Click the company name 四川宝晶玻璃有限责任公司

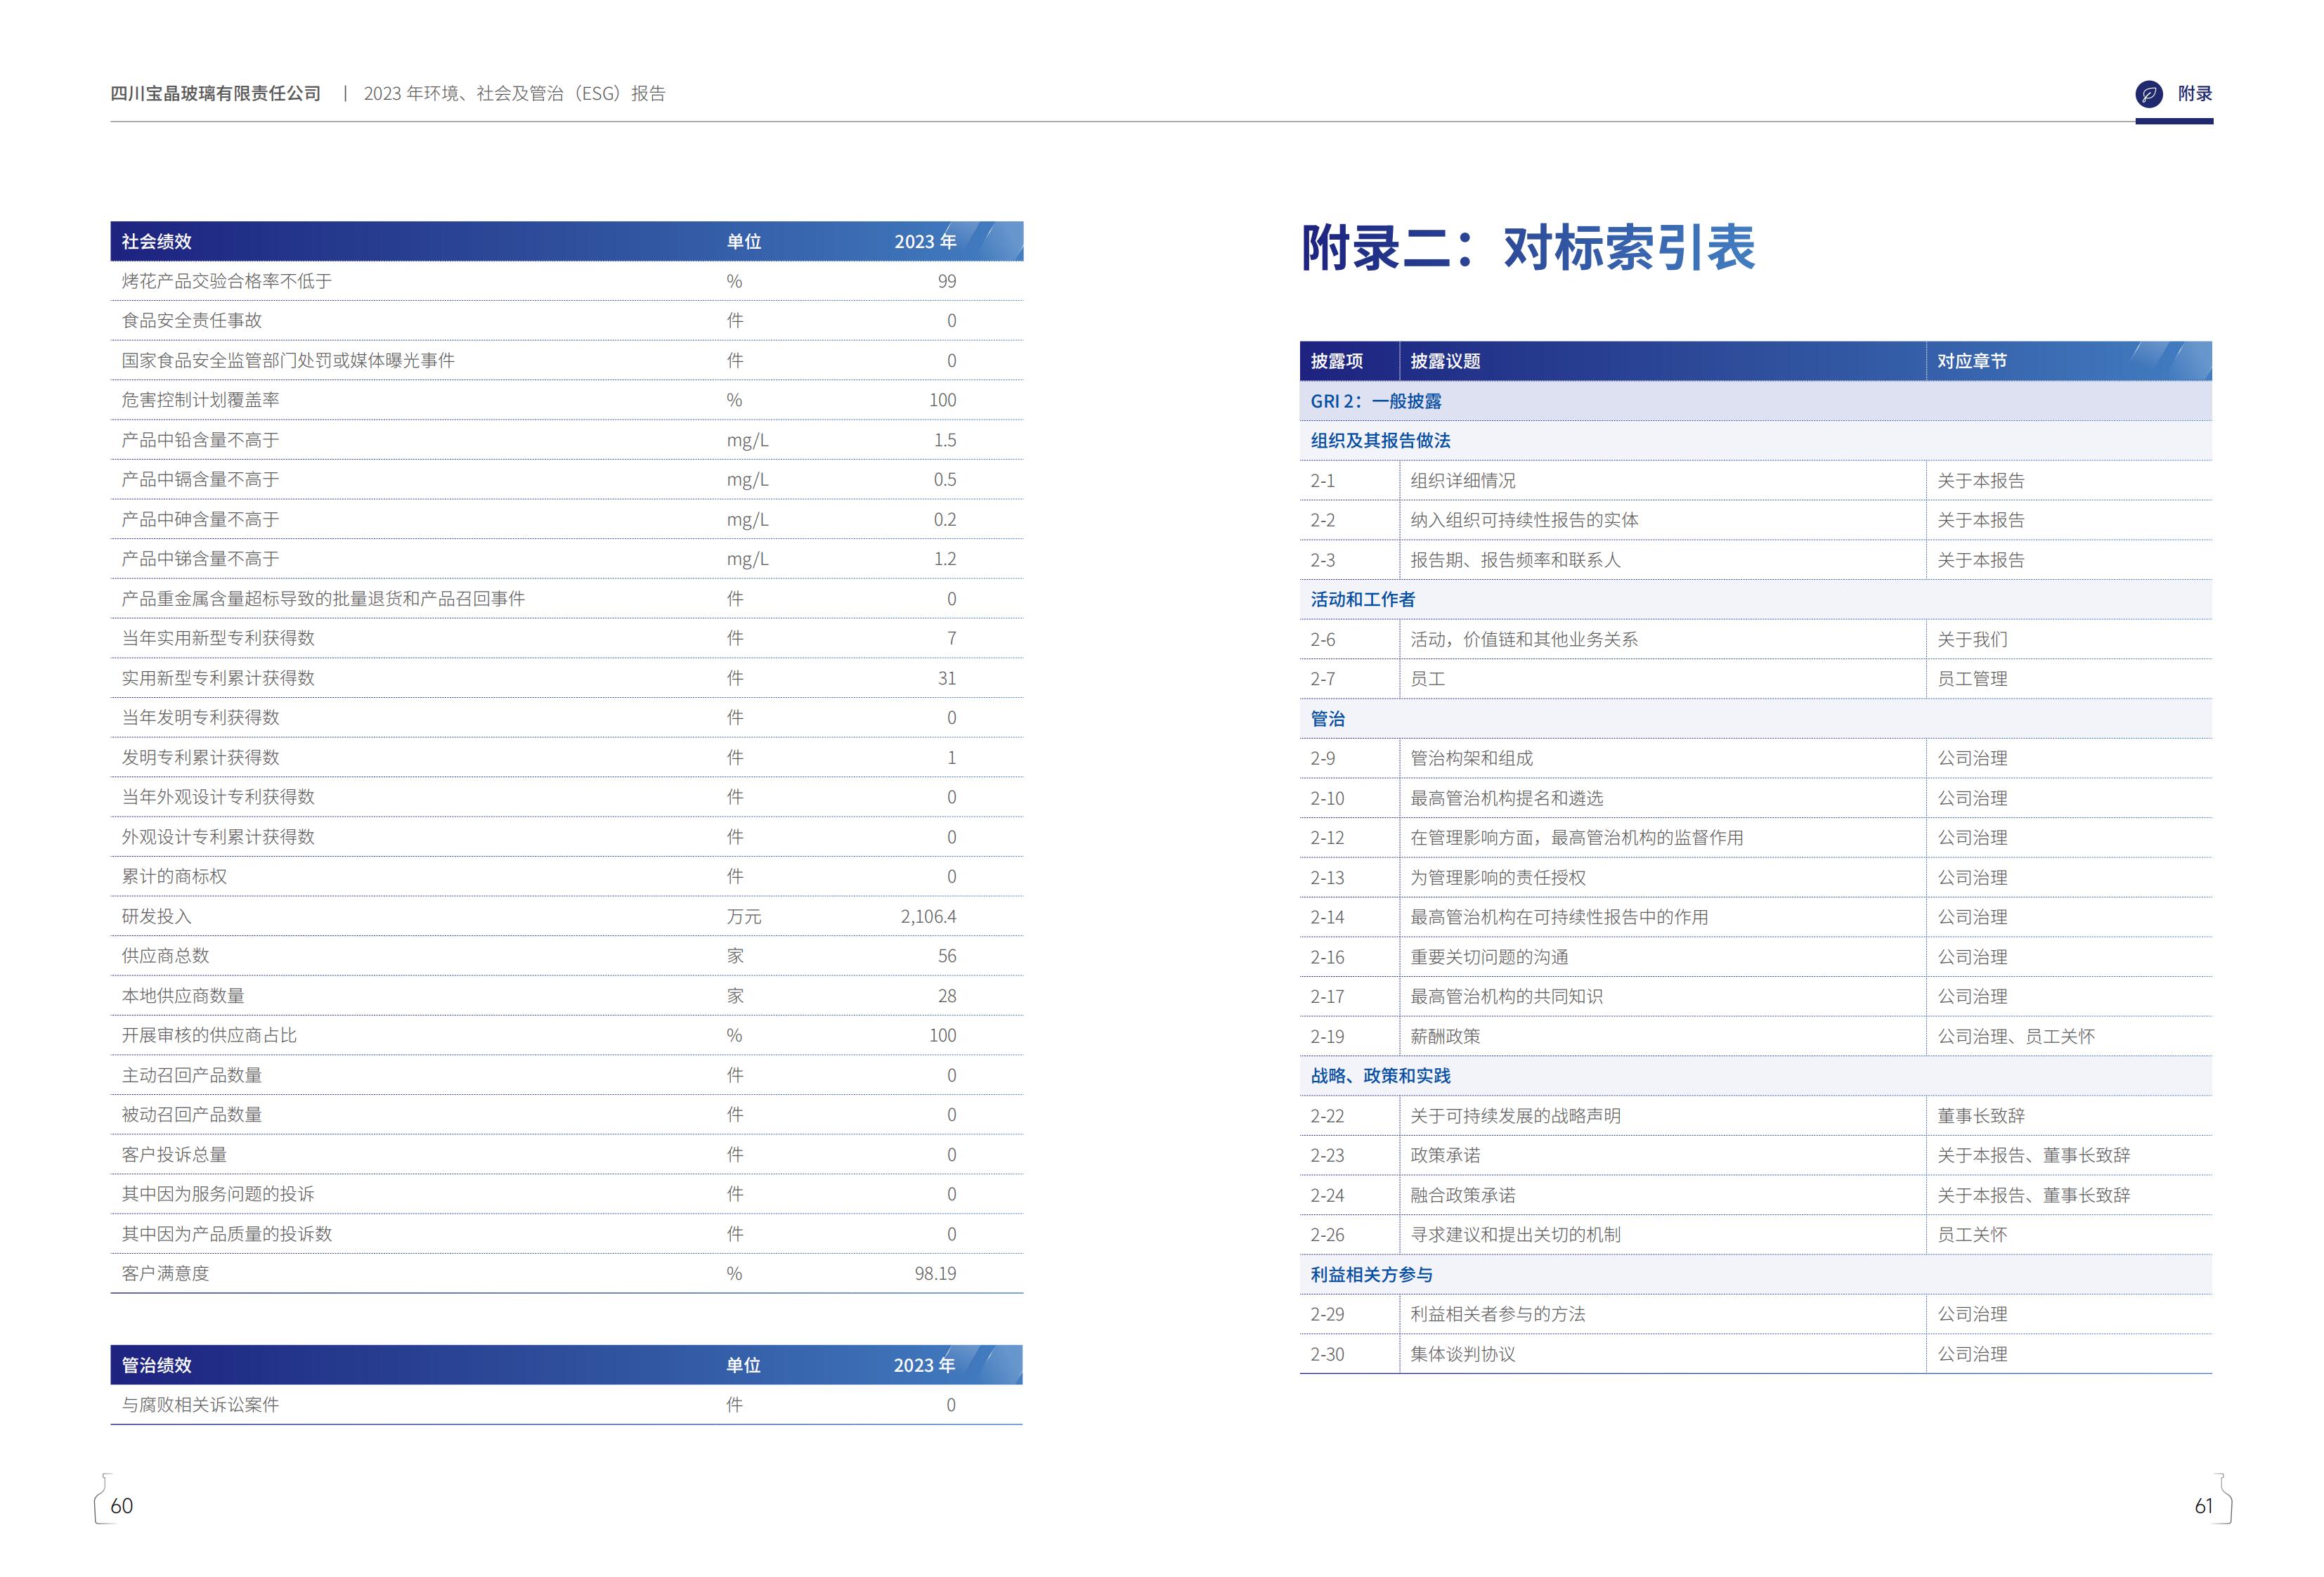coord(216,94)
